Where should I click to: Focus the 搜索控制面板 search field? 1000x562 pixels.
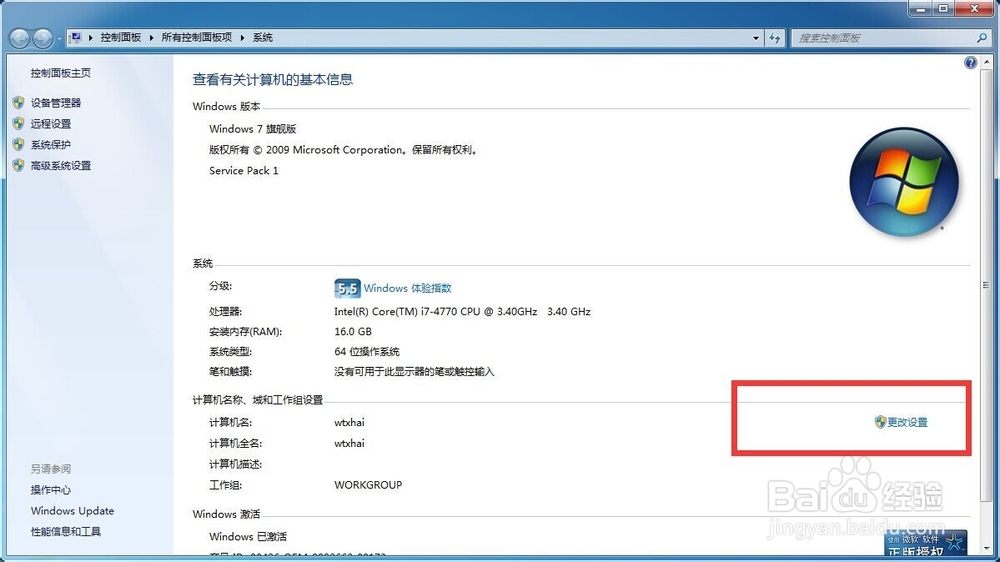(883, 38)
